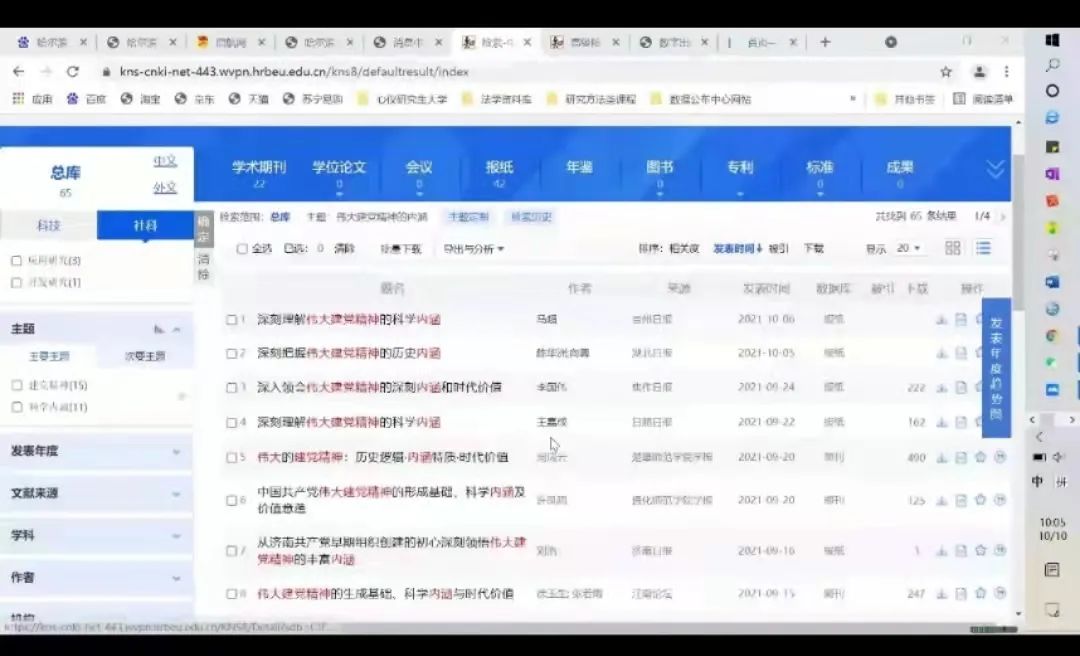This screenshot has width=1080, height=656.
Task: Expand the 文献来源 filter section
Action: (96, 494)
